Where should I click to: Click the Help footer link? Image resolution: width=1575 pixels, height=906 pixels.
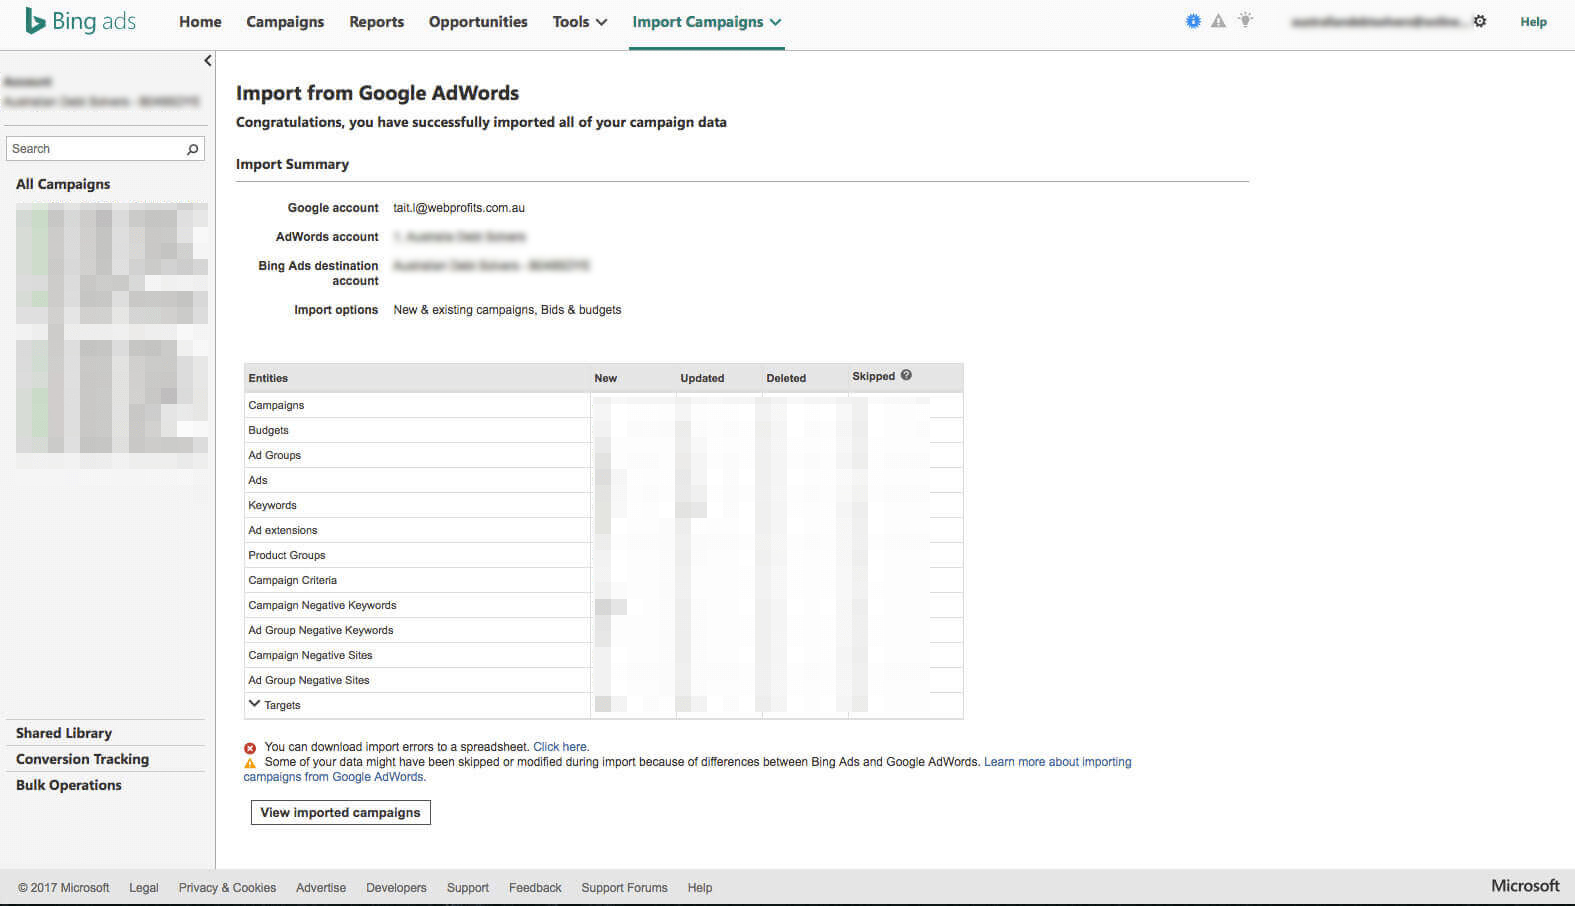pos(700,888)
